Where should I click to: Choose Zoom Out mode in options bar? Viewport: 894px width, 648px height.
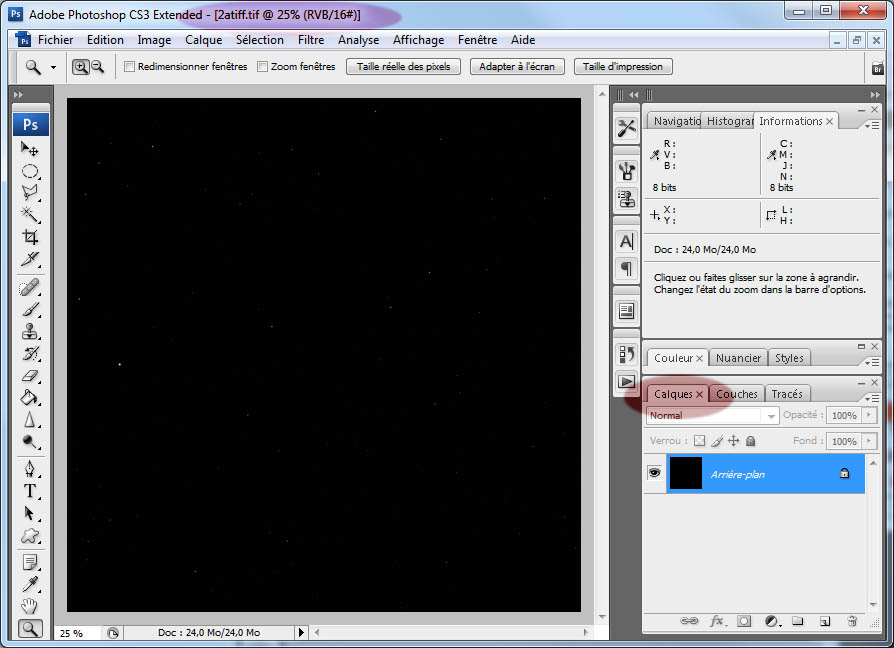pos(98,67)
